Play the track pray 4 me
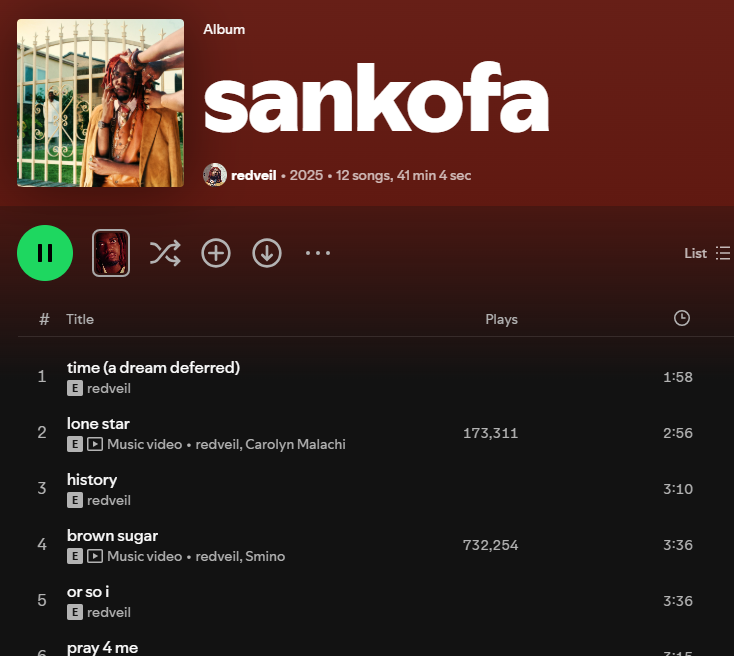The width and height of the screenshot is (734, 656). click(103, 648)
